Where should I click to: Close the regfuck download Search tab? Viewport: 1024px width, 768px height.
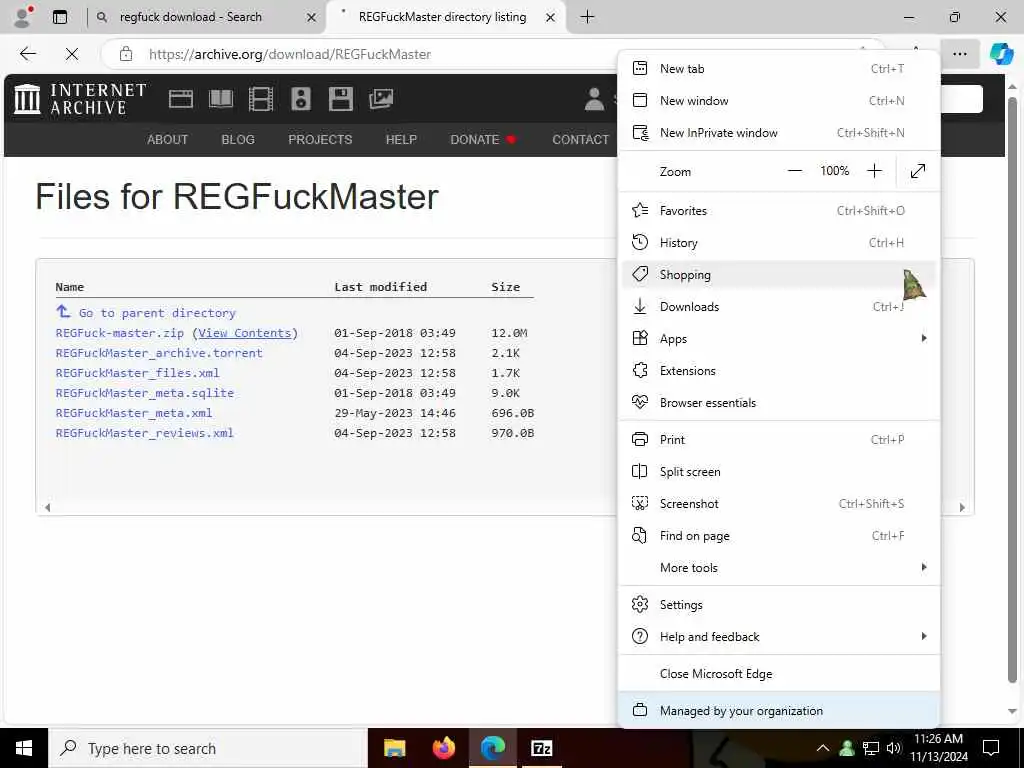312,18
